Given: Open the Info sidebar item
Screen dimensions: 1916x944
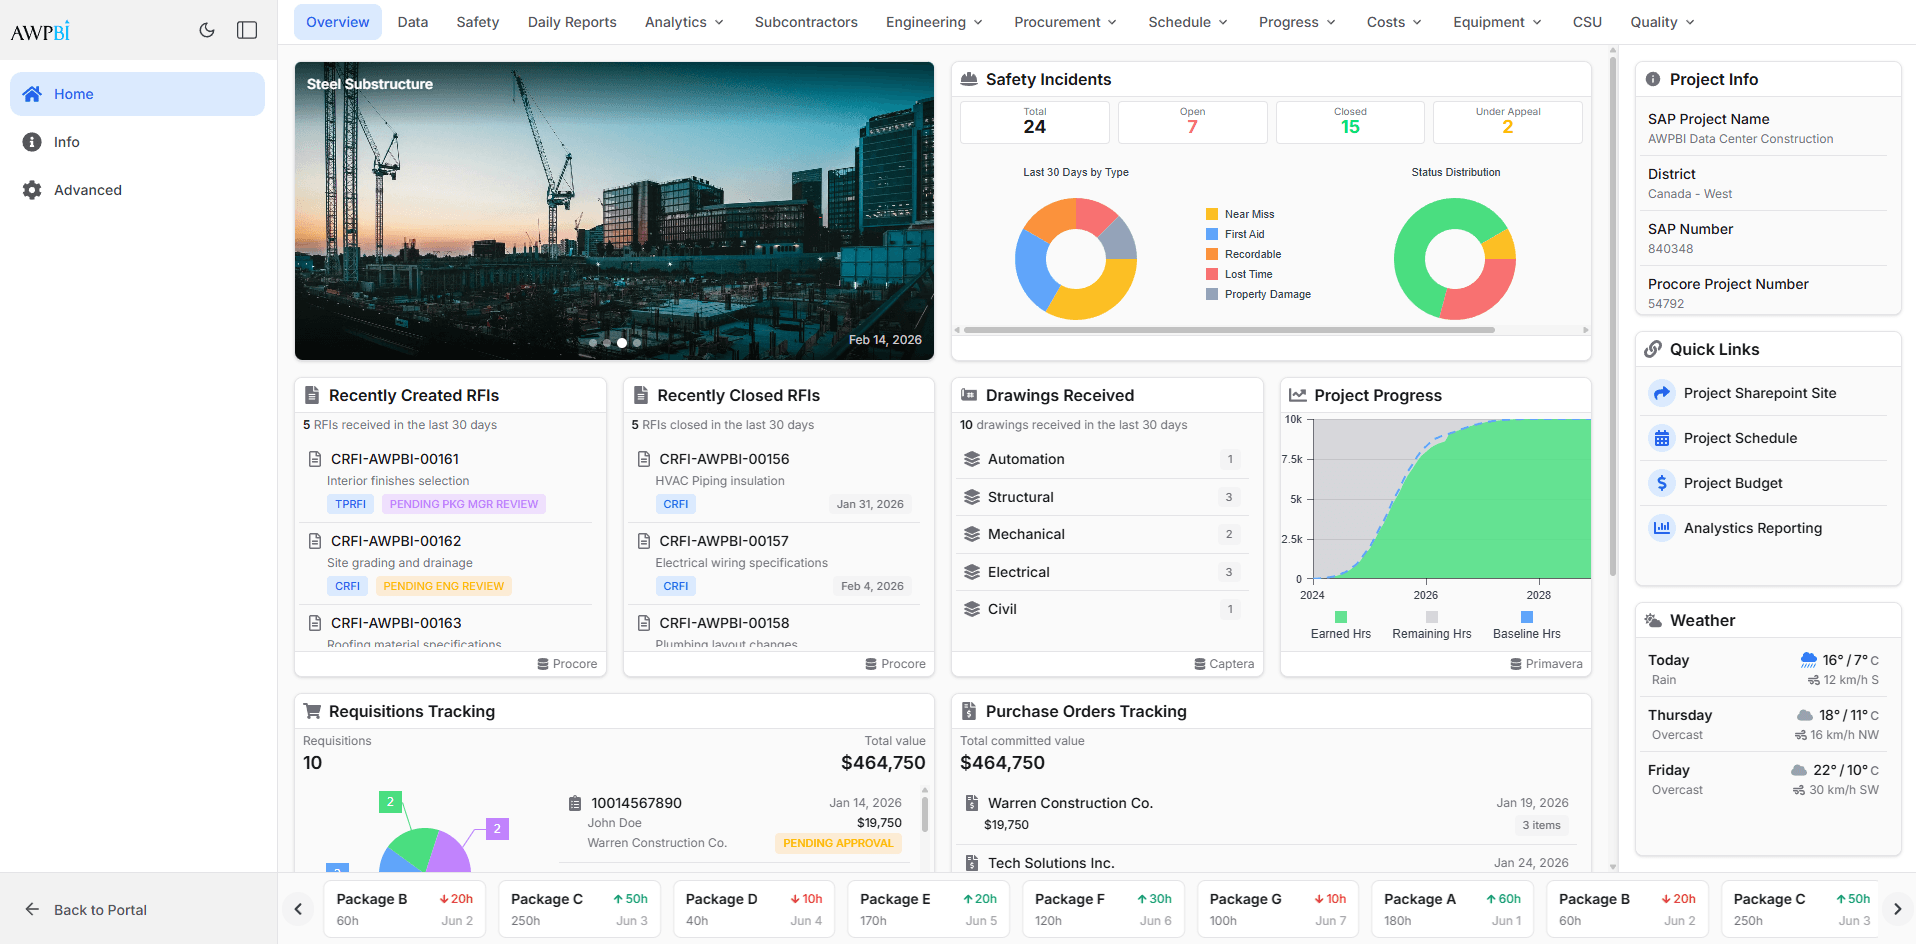Looking at the screenshot, I should click(137, 142).
